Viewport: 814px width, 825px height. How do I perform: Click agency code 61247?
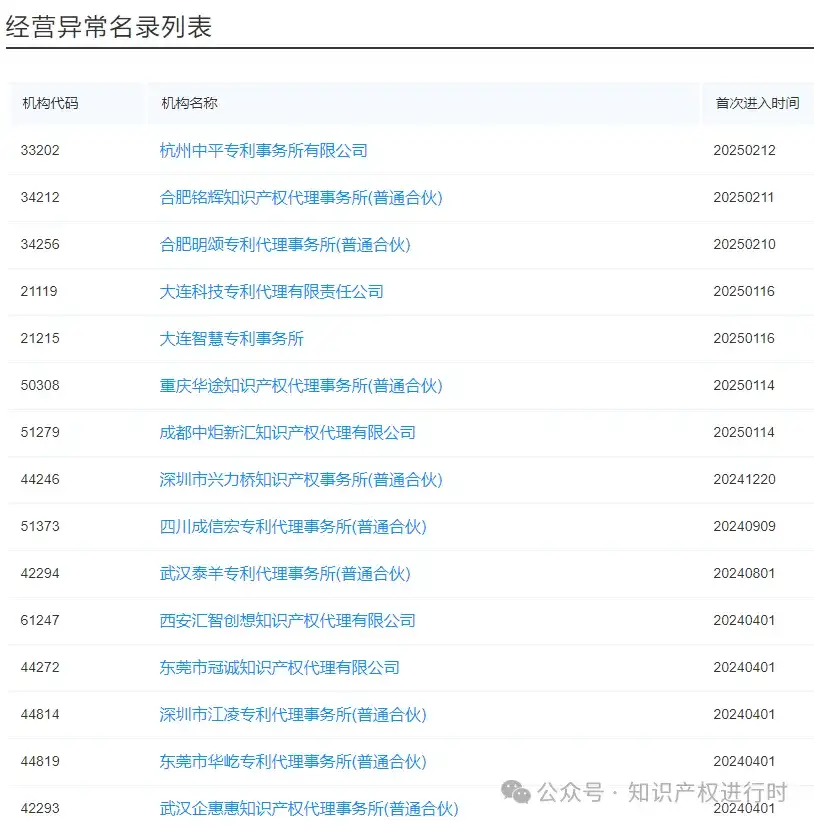click(40, 620)
